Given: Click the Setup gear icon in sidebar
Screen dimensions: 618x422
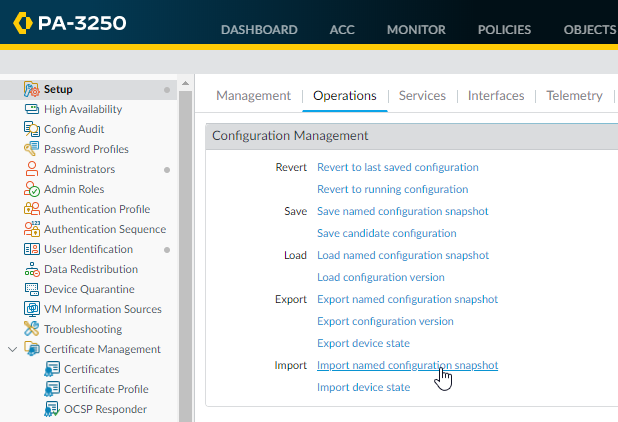Looking at the screenshot, I should [30, 89].
